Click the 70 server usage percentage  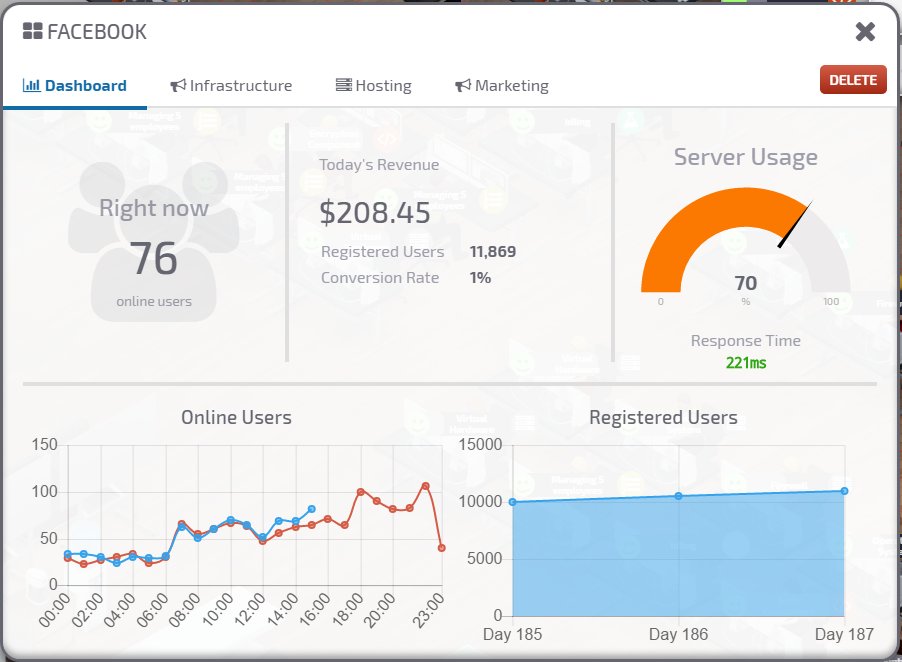pyautogui.click(x=746, y=283)
